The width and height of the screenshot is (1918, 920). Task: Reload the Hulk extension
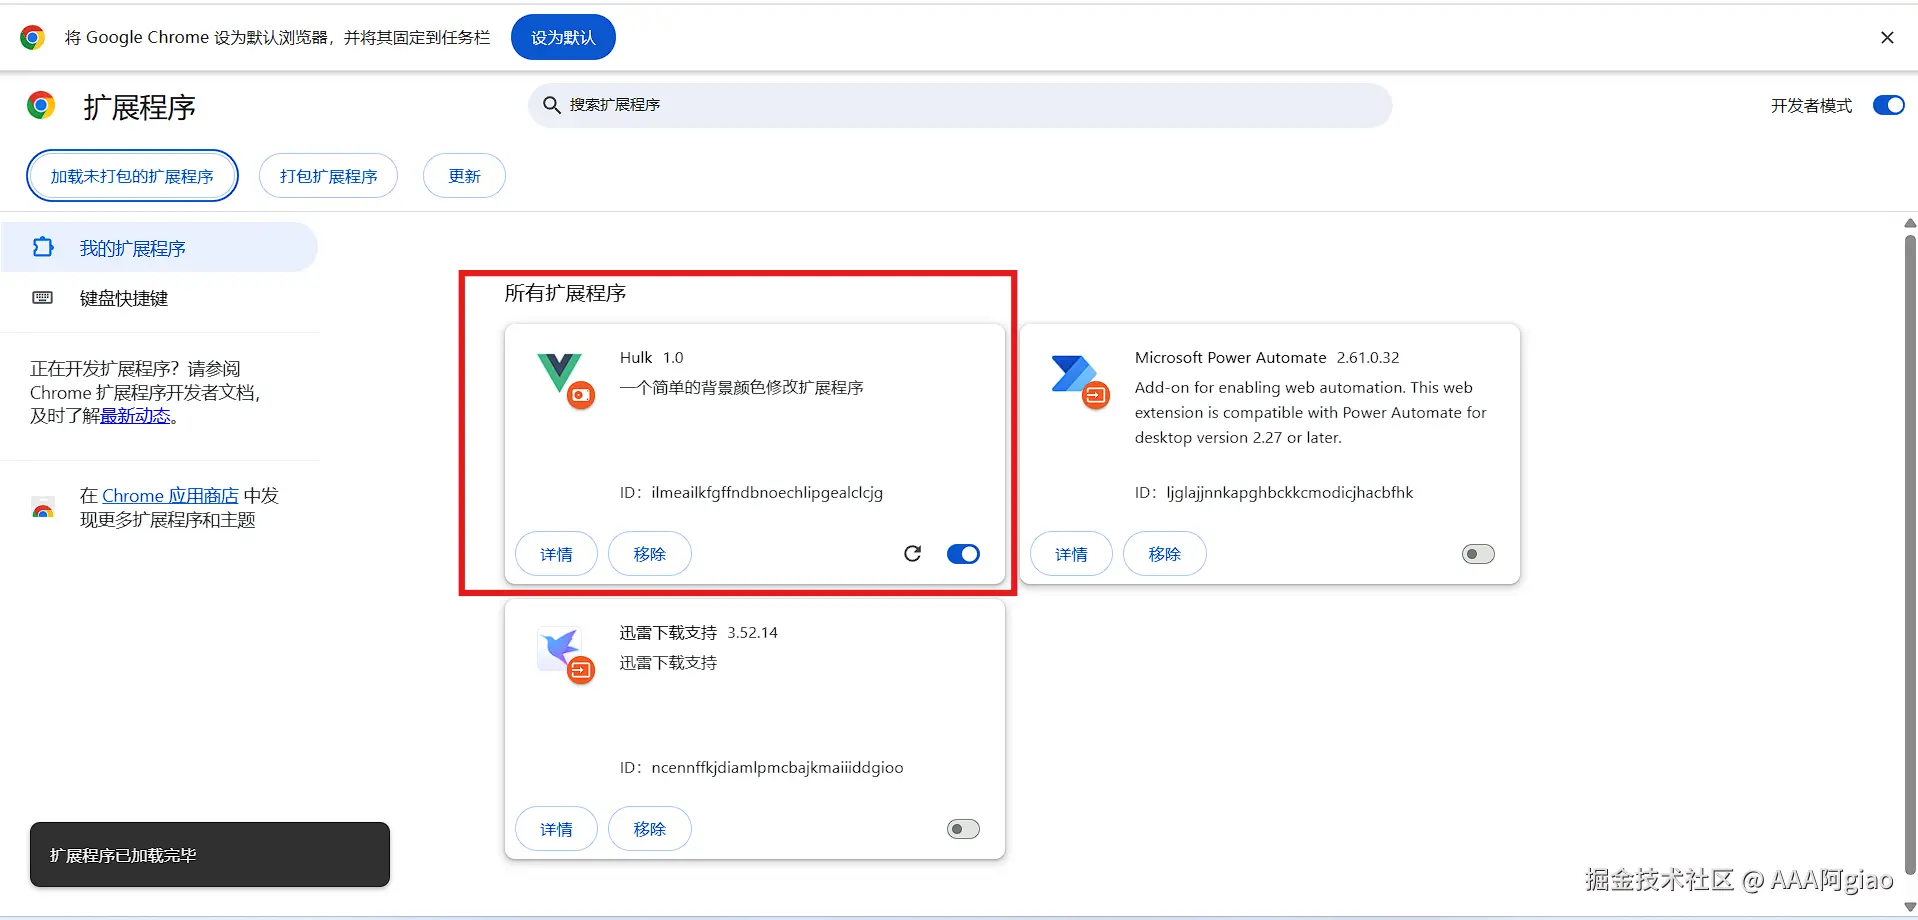pos(912,554)
